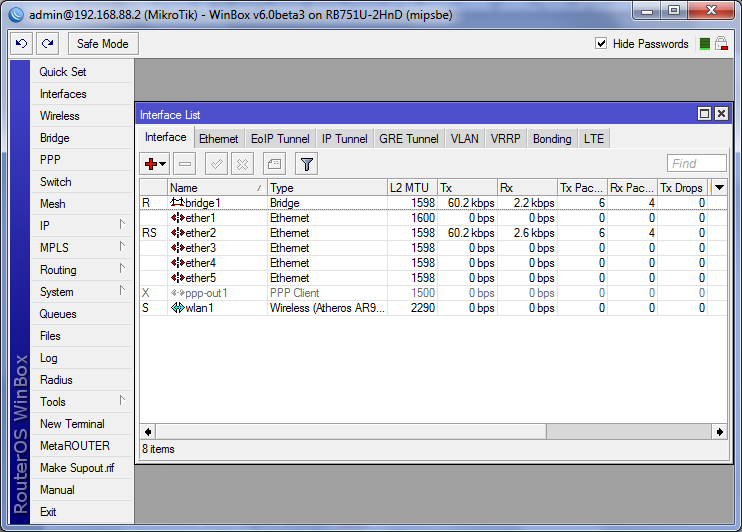Click the L2 MTU column header
This screenshot has height=532, width=742.
click(x=412, y=188)
